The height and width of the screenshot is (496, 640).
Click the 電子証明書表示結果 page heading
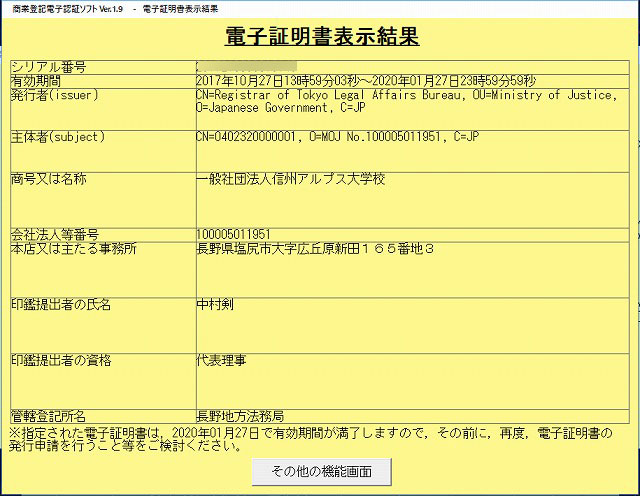click(320, 37)
